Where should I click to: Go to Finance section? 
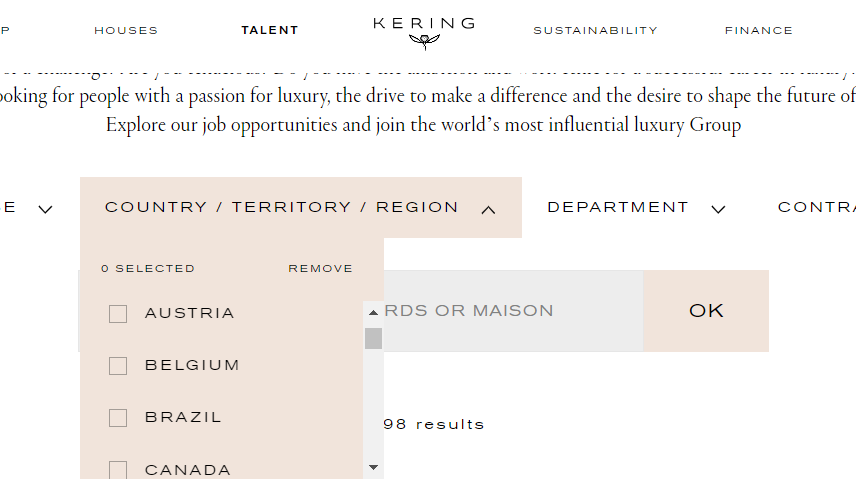tap(759, 31)
